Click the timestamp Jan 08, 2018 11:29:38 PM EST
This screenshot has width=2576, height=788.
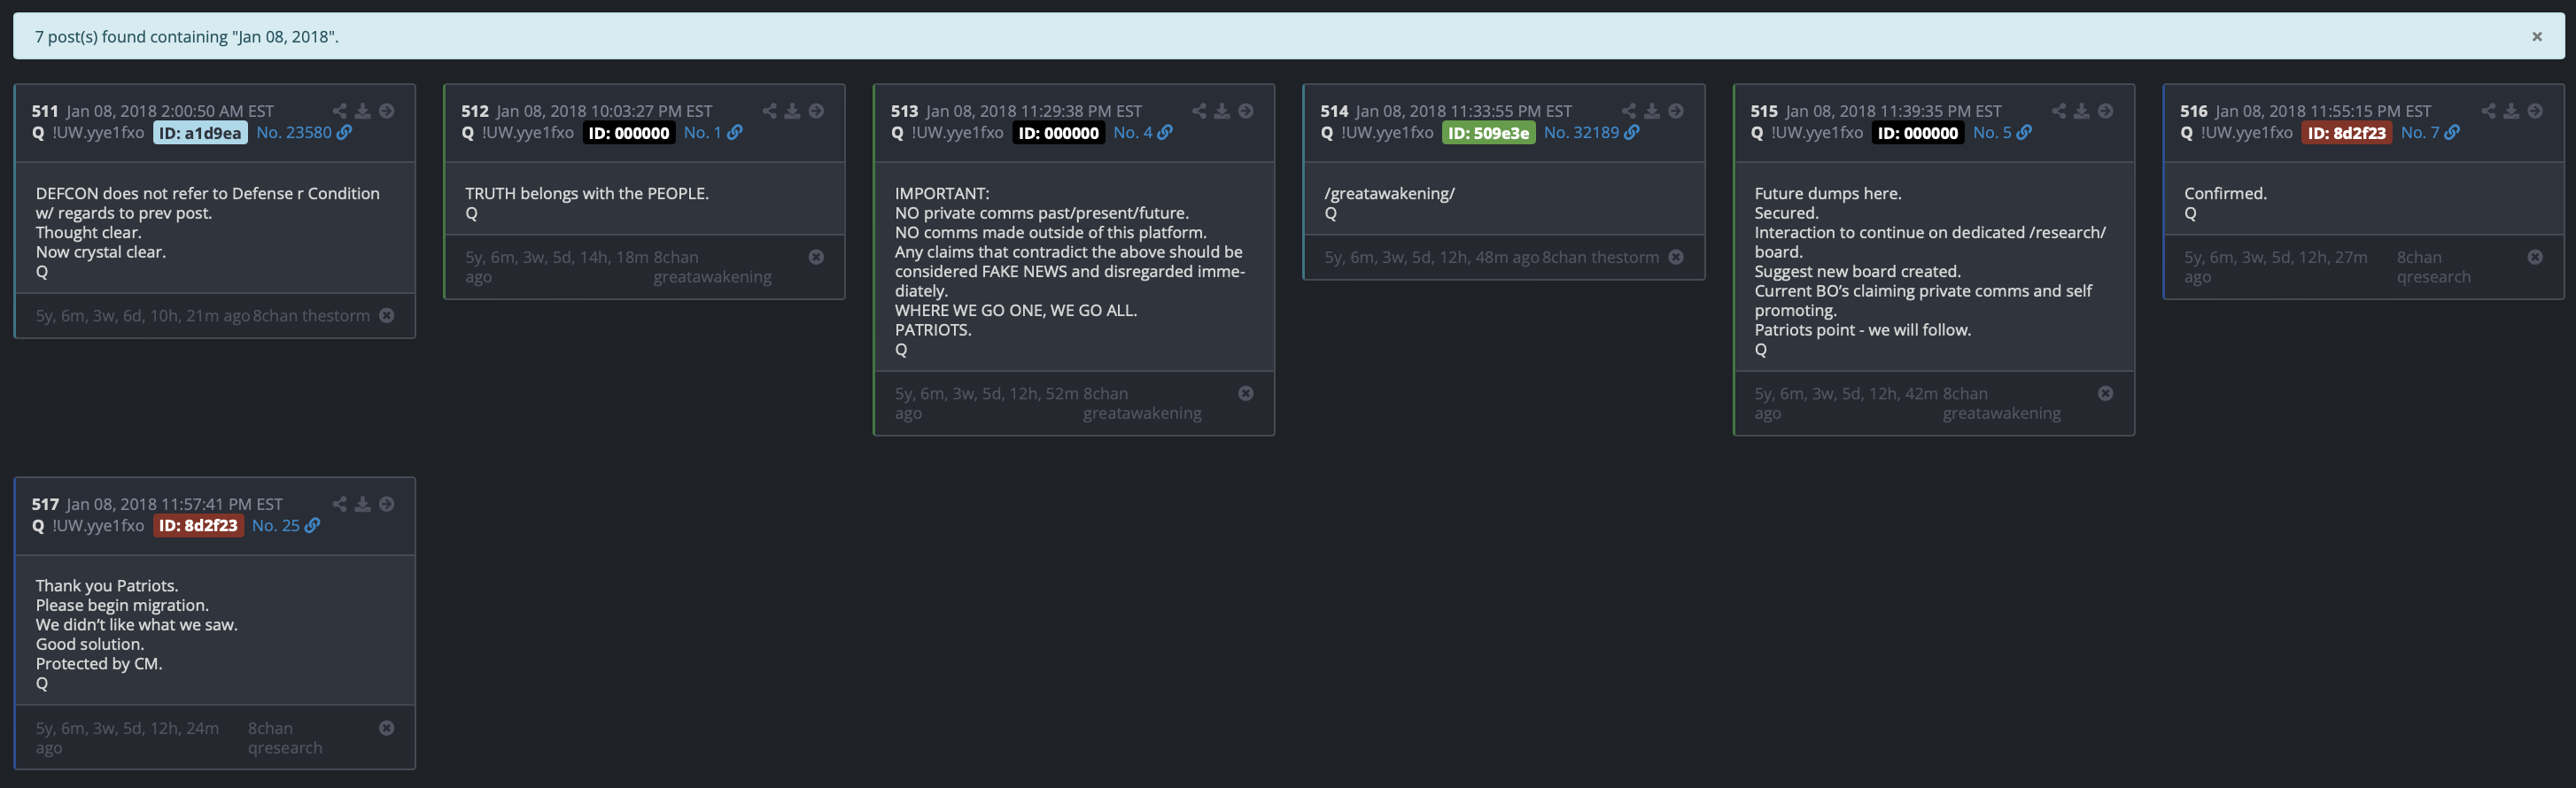(1034, 111)
